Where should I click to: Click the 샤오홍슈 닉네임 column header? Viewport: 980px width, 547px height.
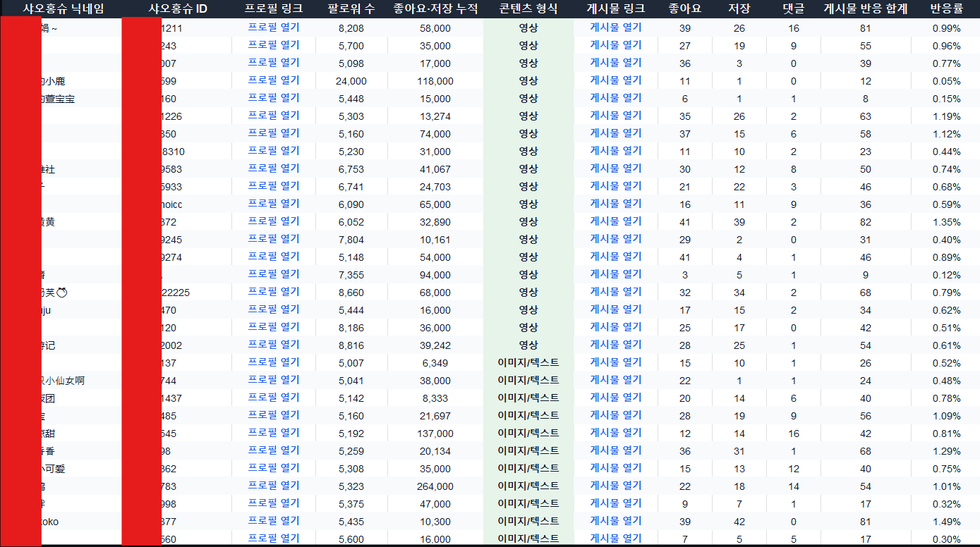pos(64,9)
